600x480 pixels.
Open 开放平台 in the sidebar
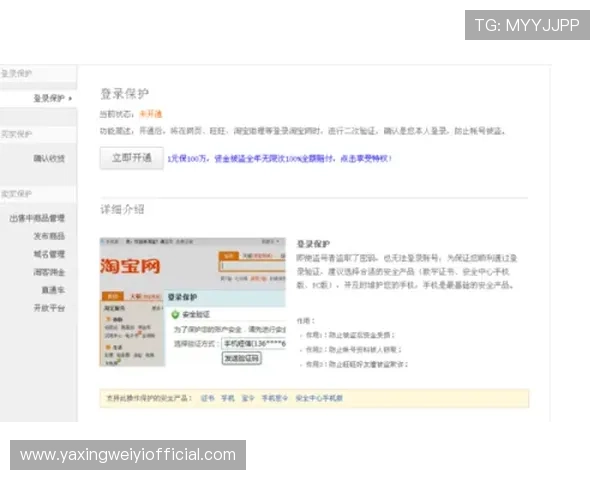[x=49, y=308]
